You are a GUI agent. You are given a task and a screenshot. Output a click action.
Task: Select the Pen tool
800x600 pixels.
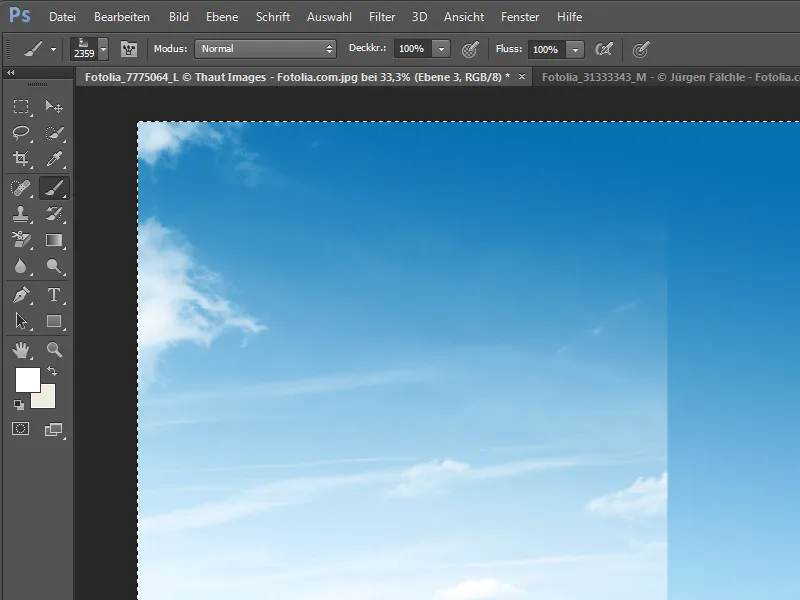click(x=21, y=295)
